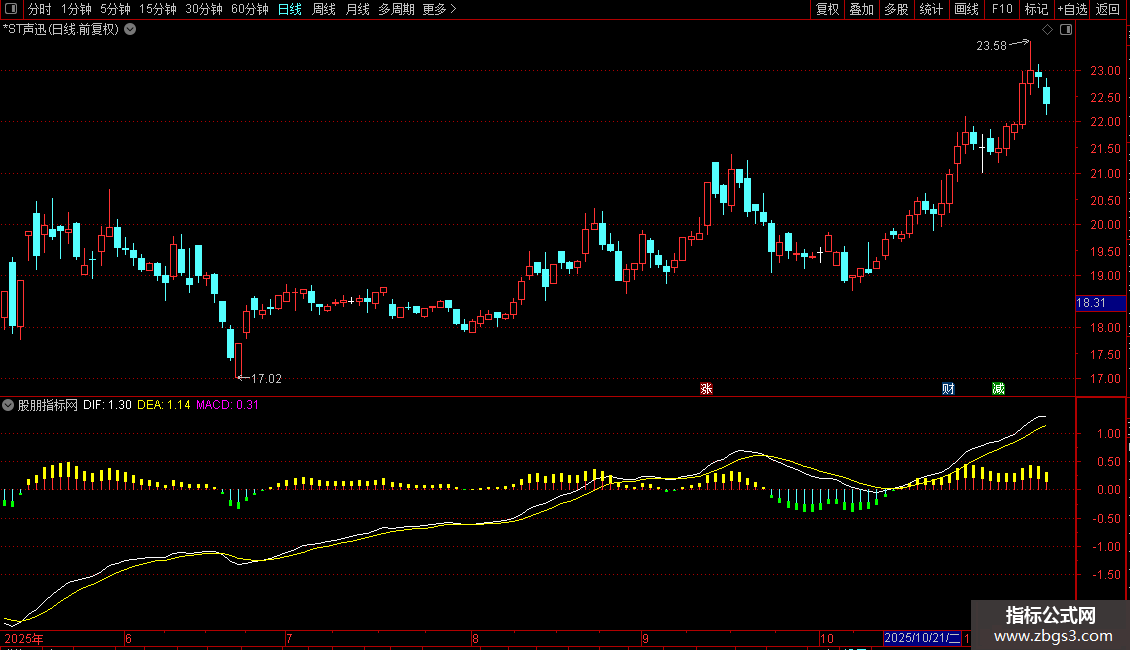The image size is (1130, 650).
Task: Select the 60分钟 period tab
Action: coord(250,9)
